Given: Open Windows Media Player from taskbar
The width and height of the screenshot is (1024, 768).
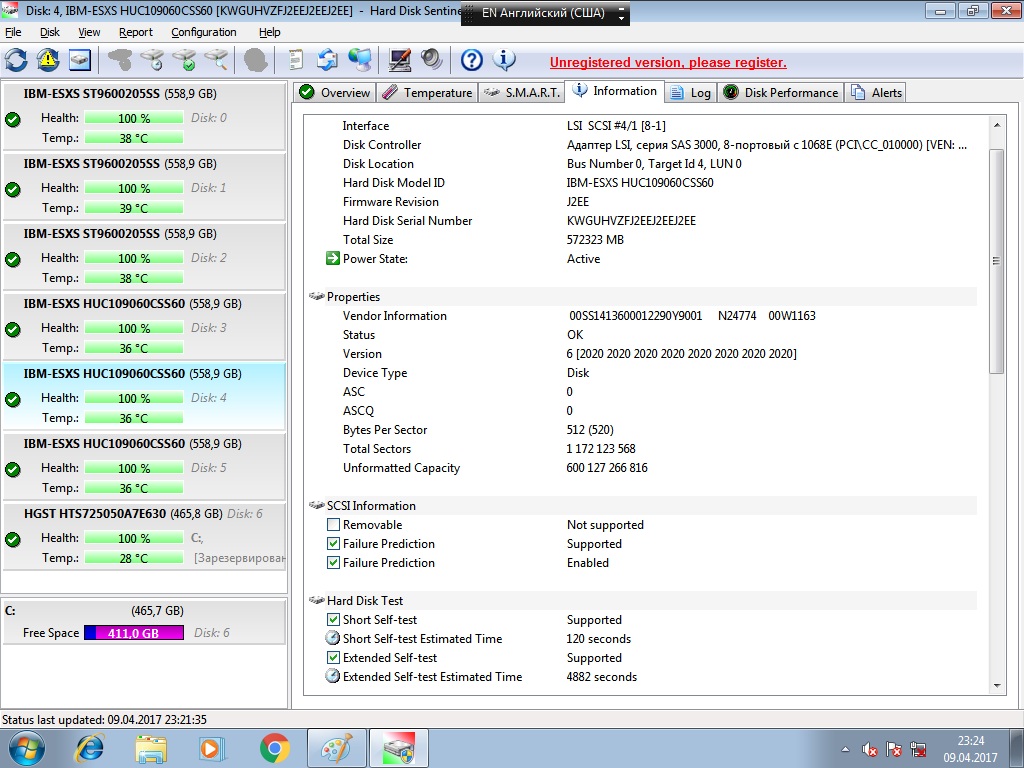Looking at the screenshot, I should tap(212, 748).
